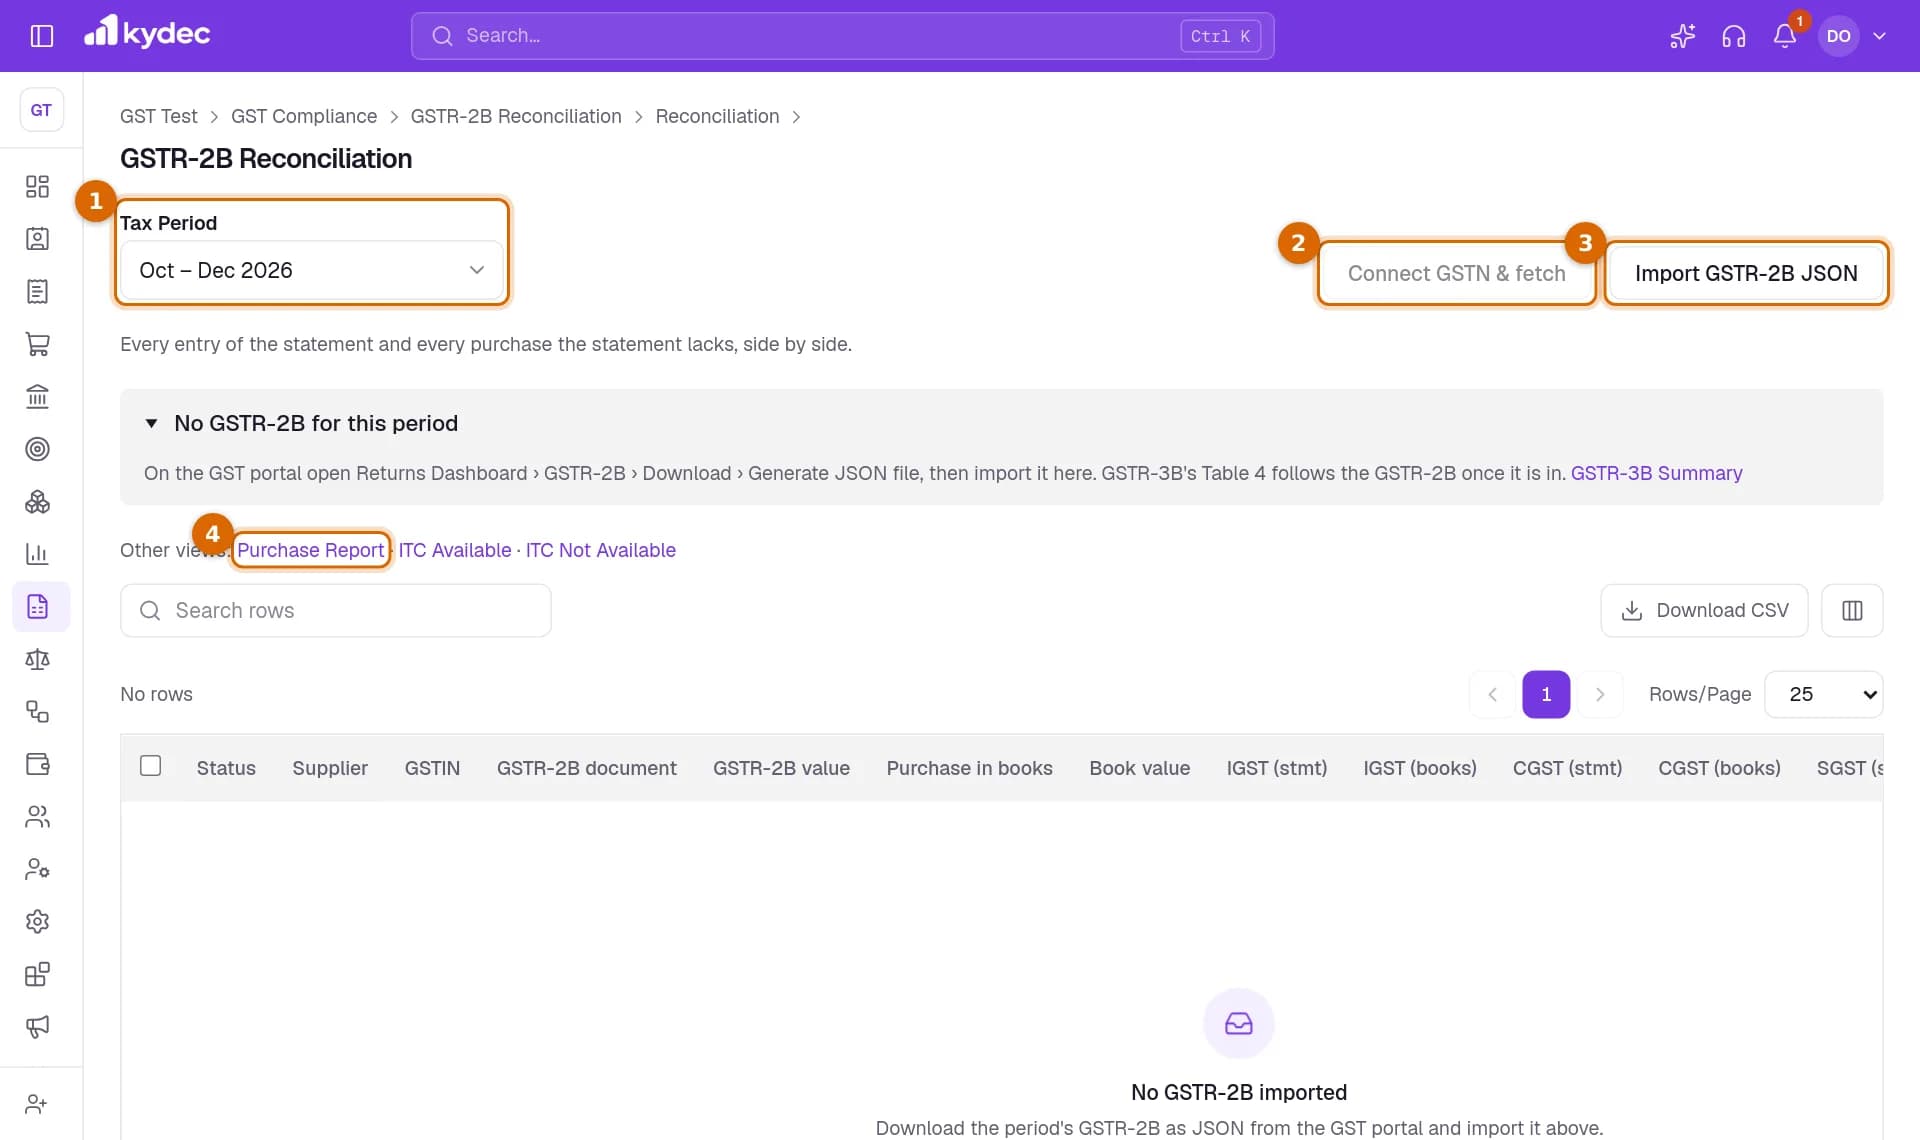The image size is (1920, 1140).
Task: Toggle column visibility icon beside Download CSV
Action: (x=1852, y=610)
